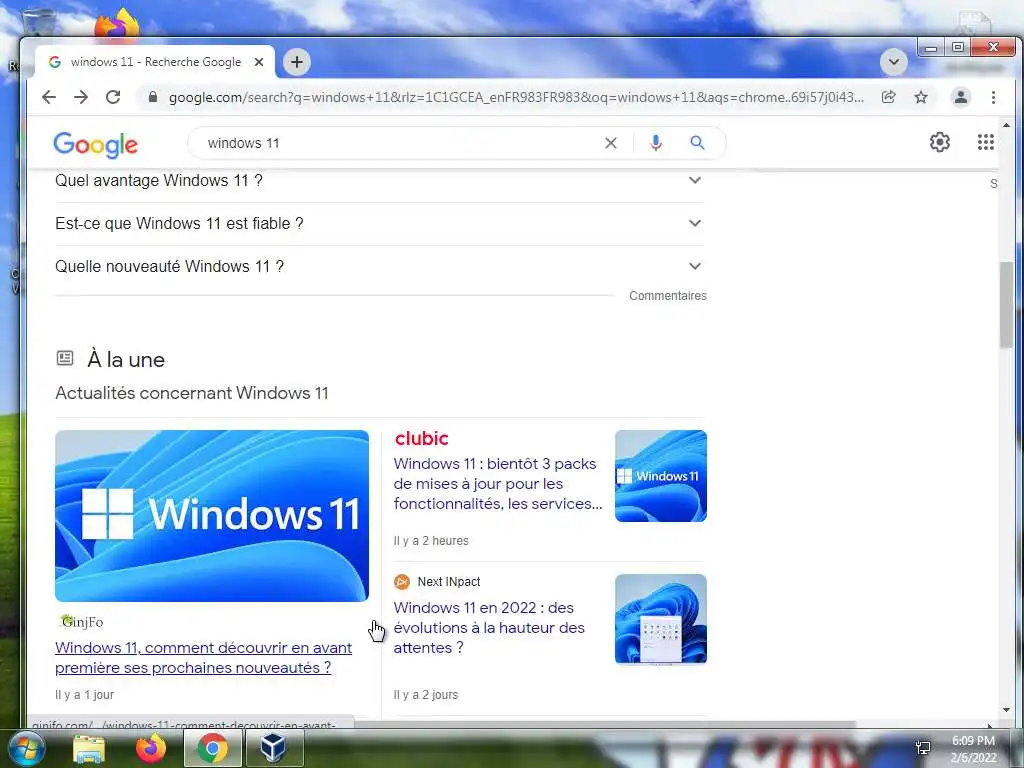
Task: Expand 'Quelle nouveauté Windows 11 ?' question
Action: [x=380, y=266]
